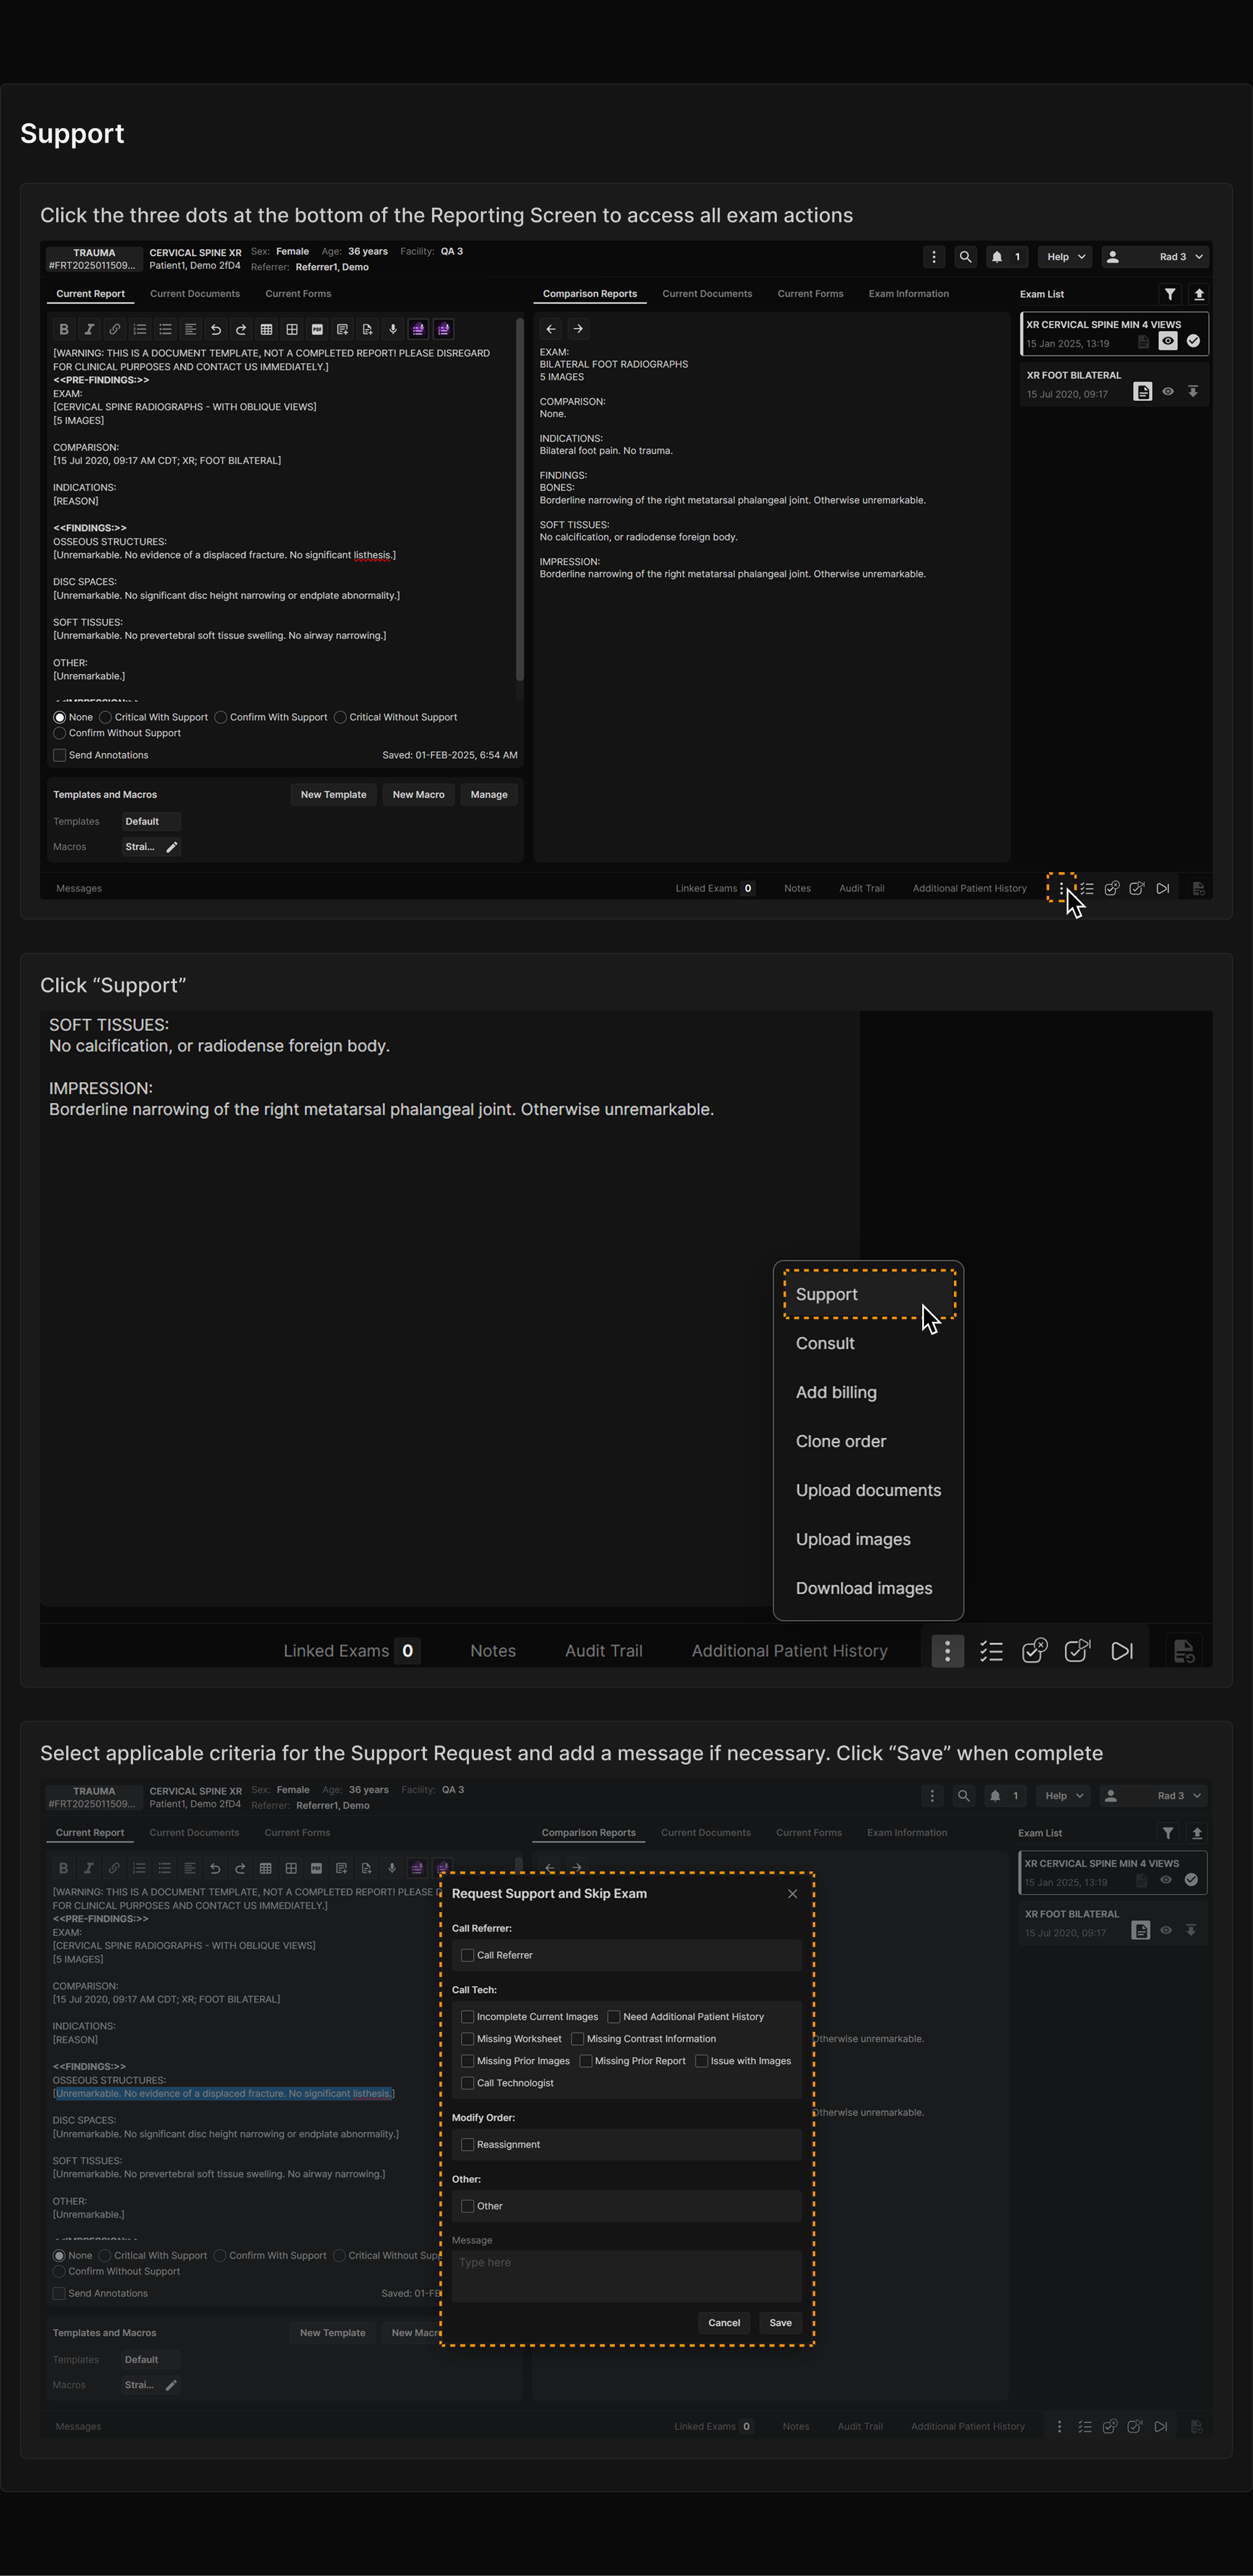Toggle eye icon on first step's XR FOOT BILATERAL
The height and width of the screenshot is (2576, 1253).
point(1167,392)
